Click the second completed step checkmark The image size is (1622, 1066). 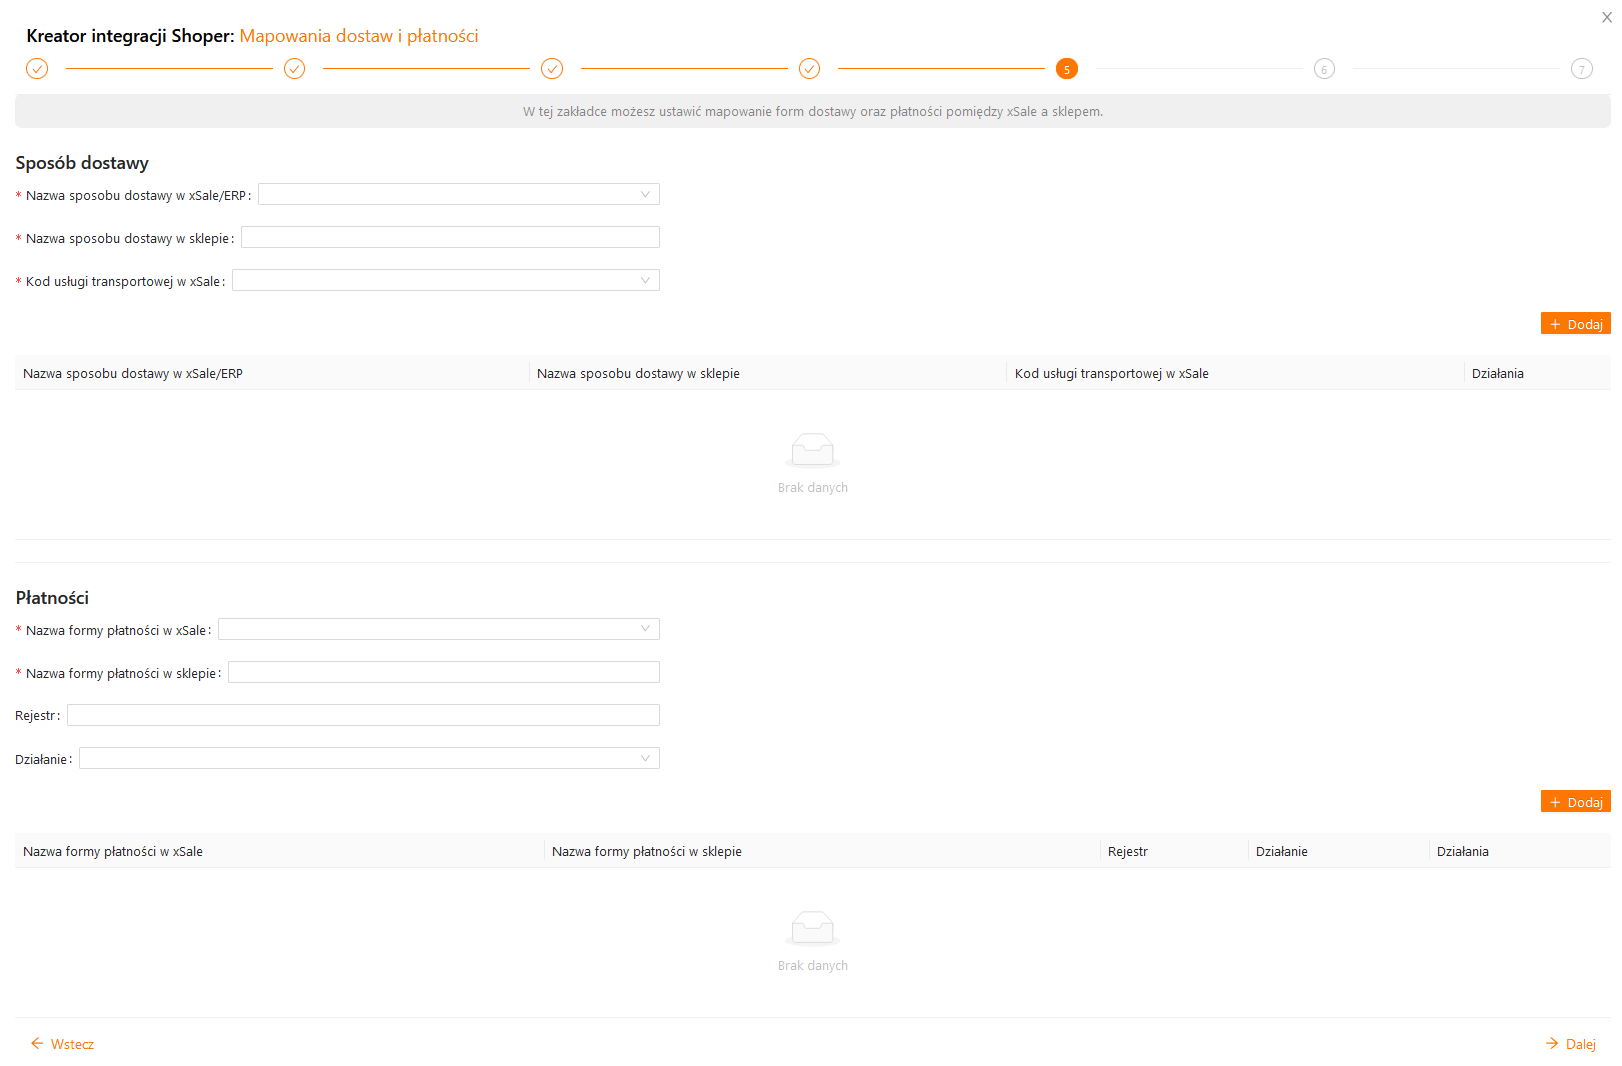pos(294,69)
